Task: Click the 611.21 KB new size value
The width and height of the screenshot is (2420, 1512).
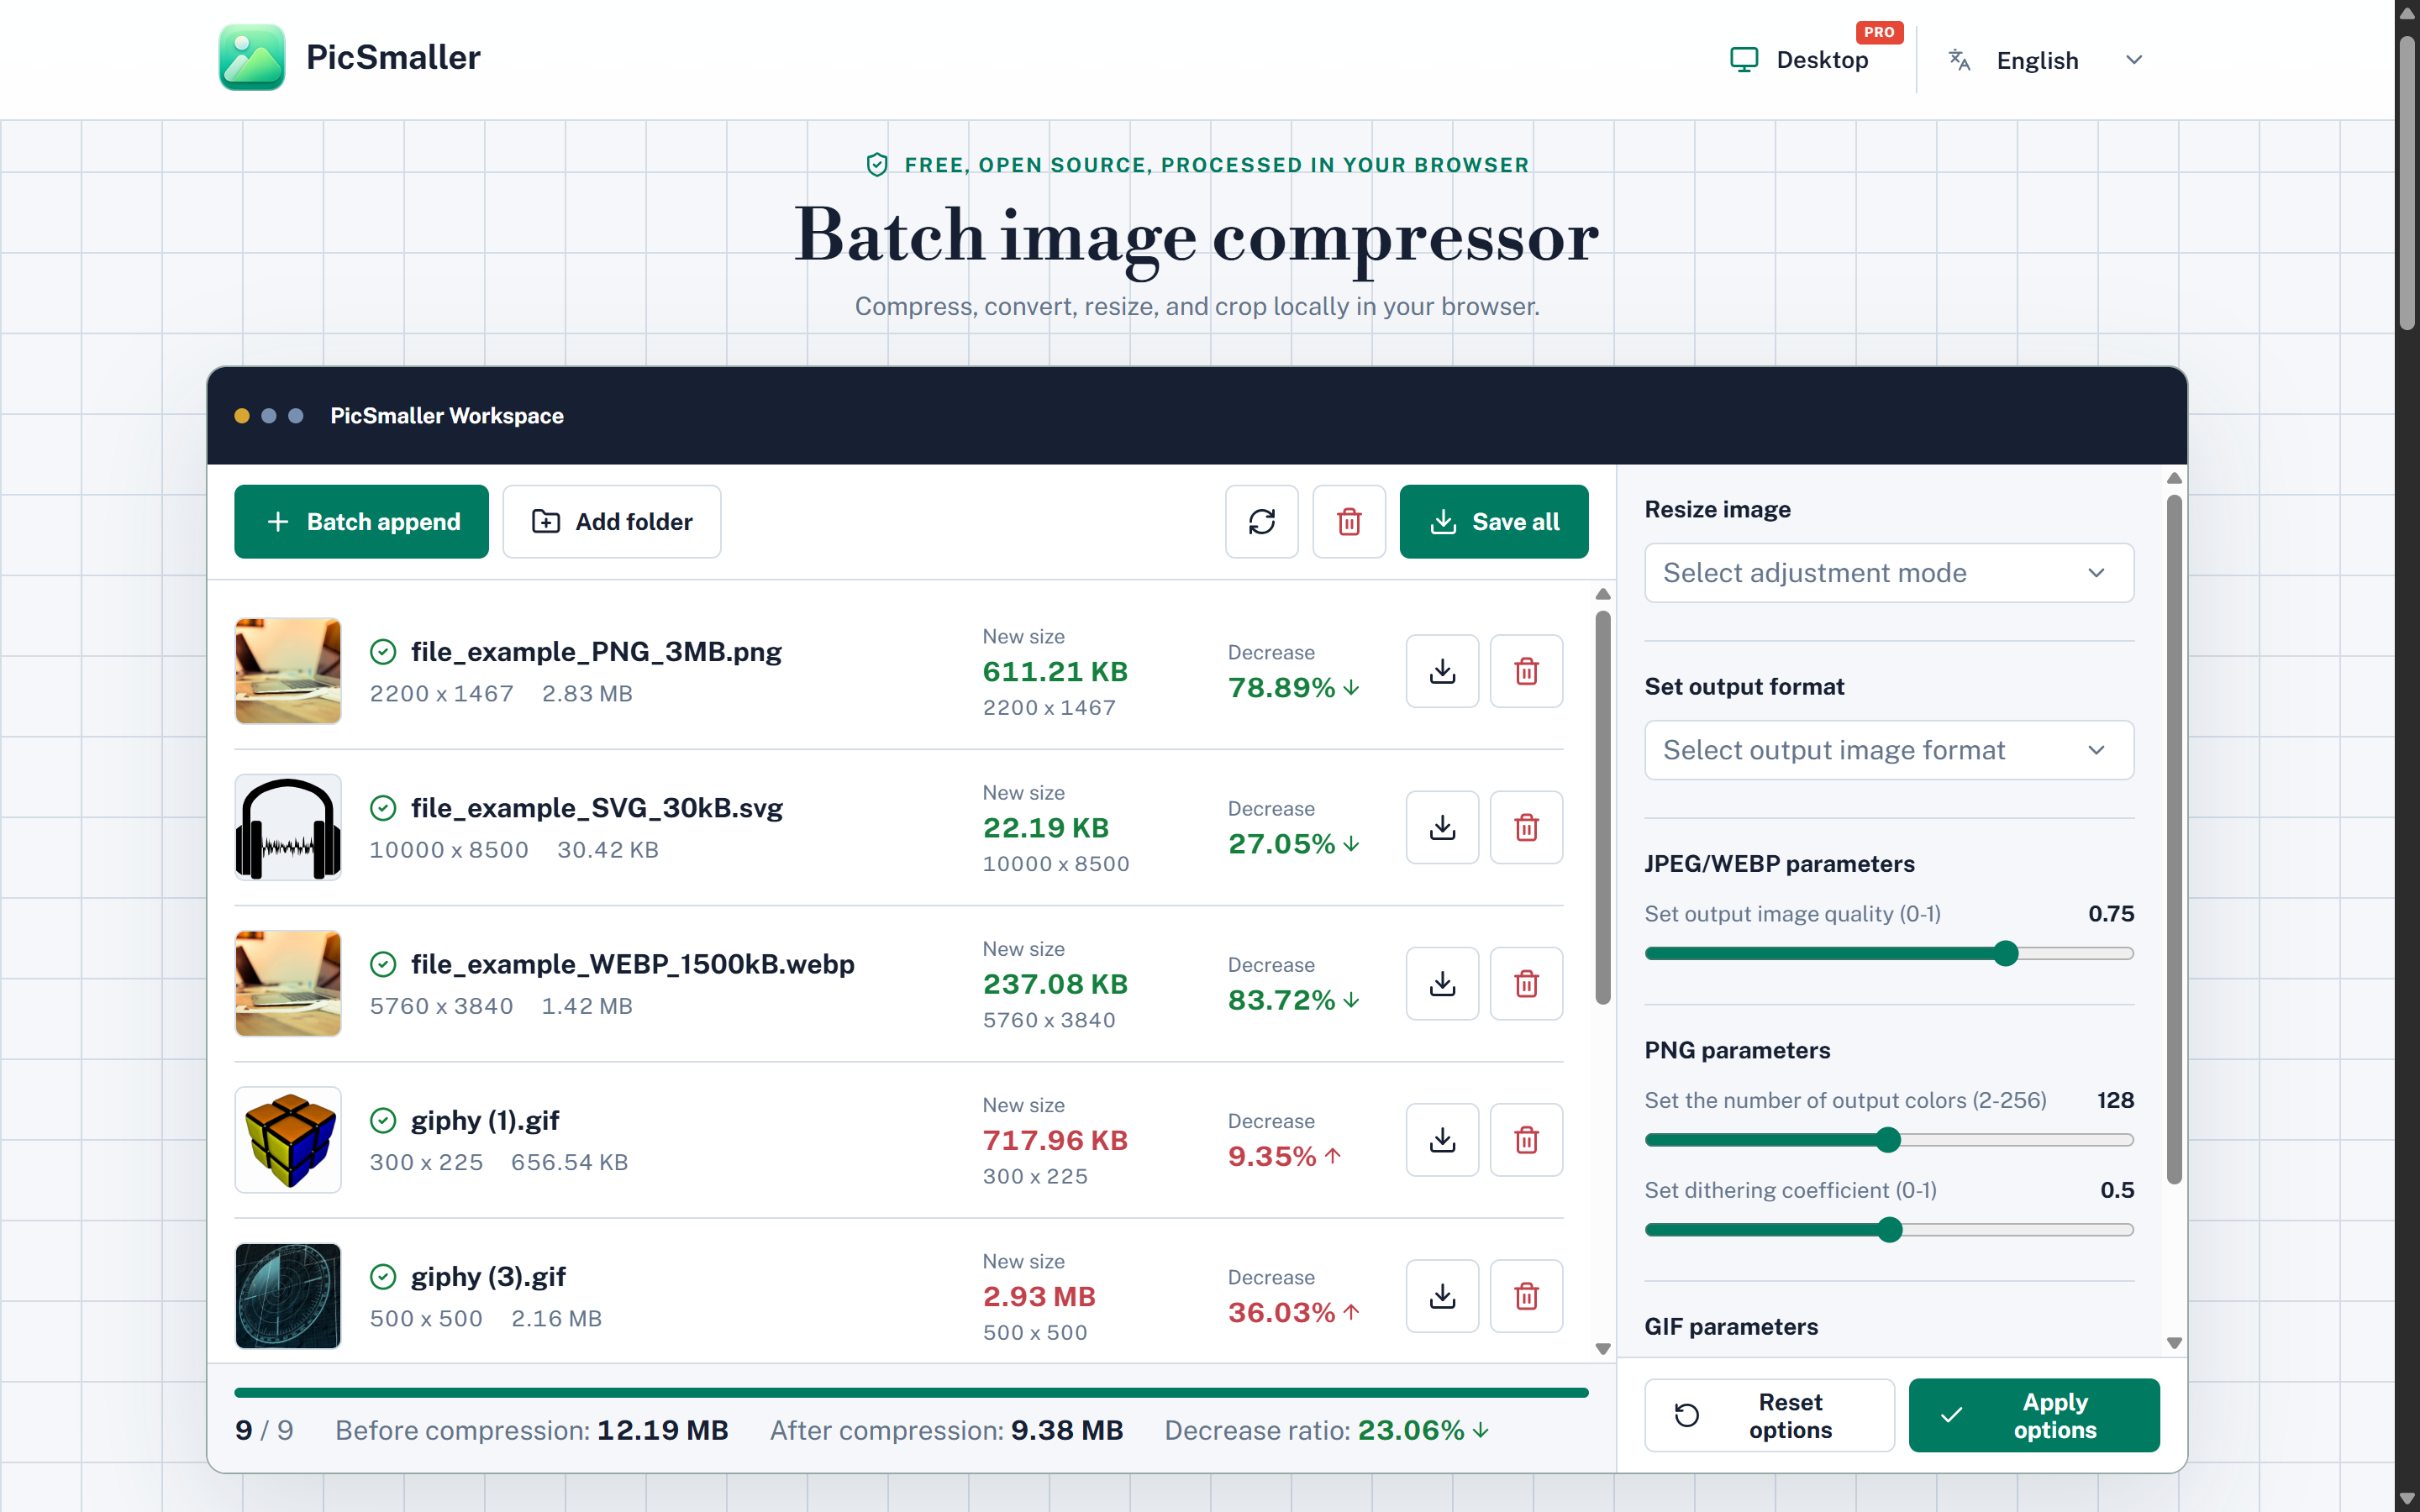Action: click(1055, 672)
